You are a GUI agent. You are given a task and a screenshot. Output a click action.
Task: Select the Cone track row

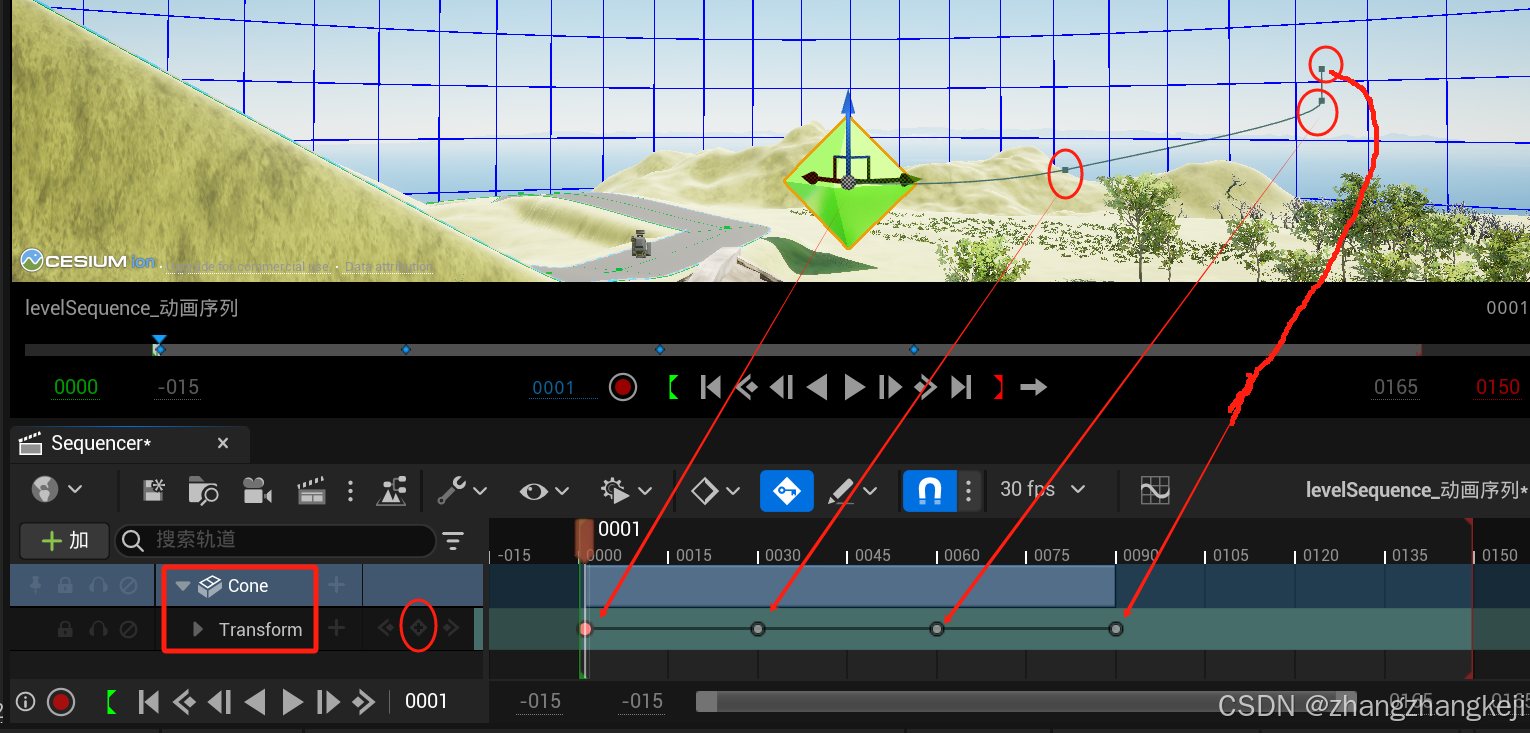tap(246, 586)
